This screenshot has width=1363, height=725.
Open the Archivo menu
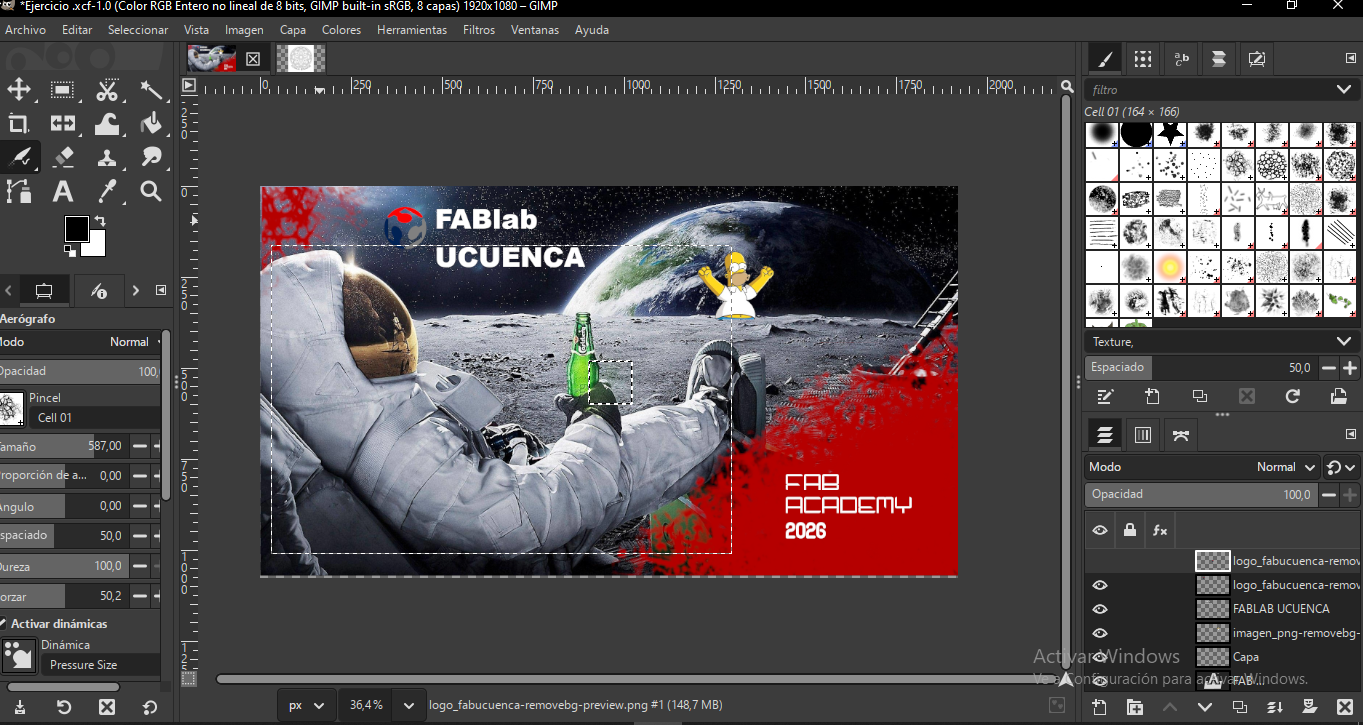tap(26, 30)
